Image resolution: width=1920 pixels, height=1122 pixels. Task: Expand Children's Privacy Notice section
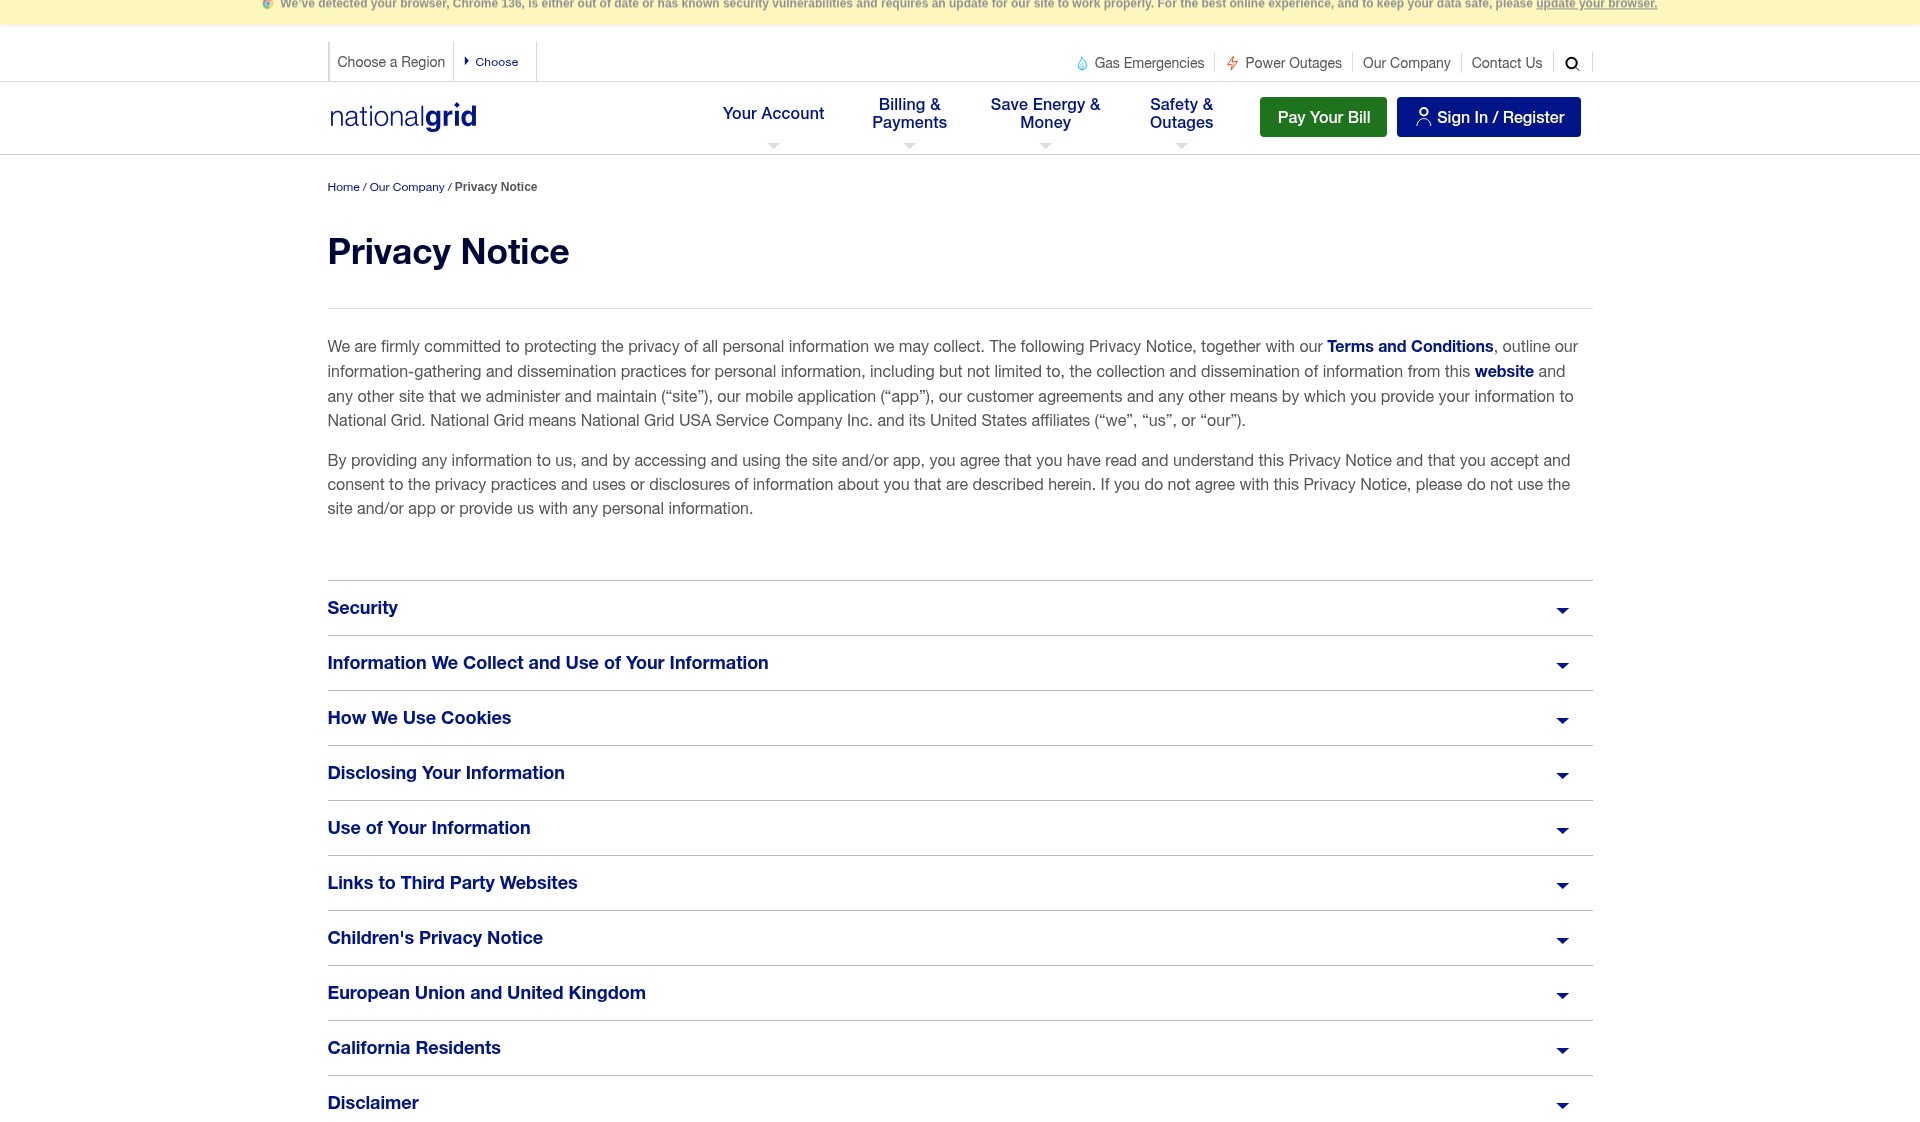[x=960, y=938]
